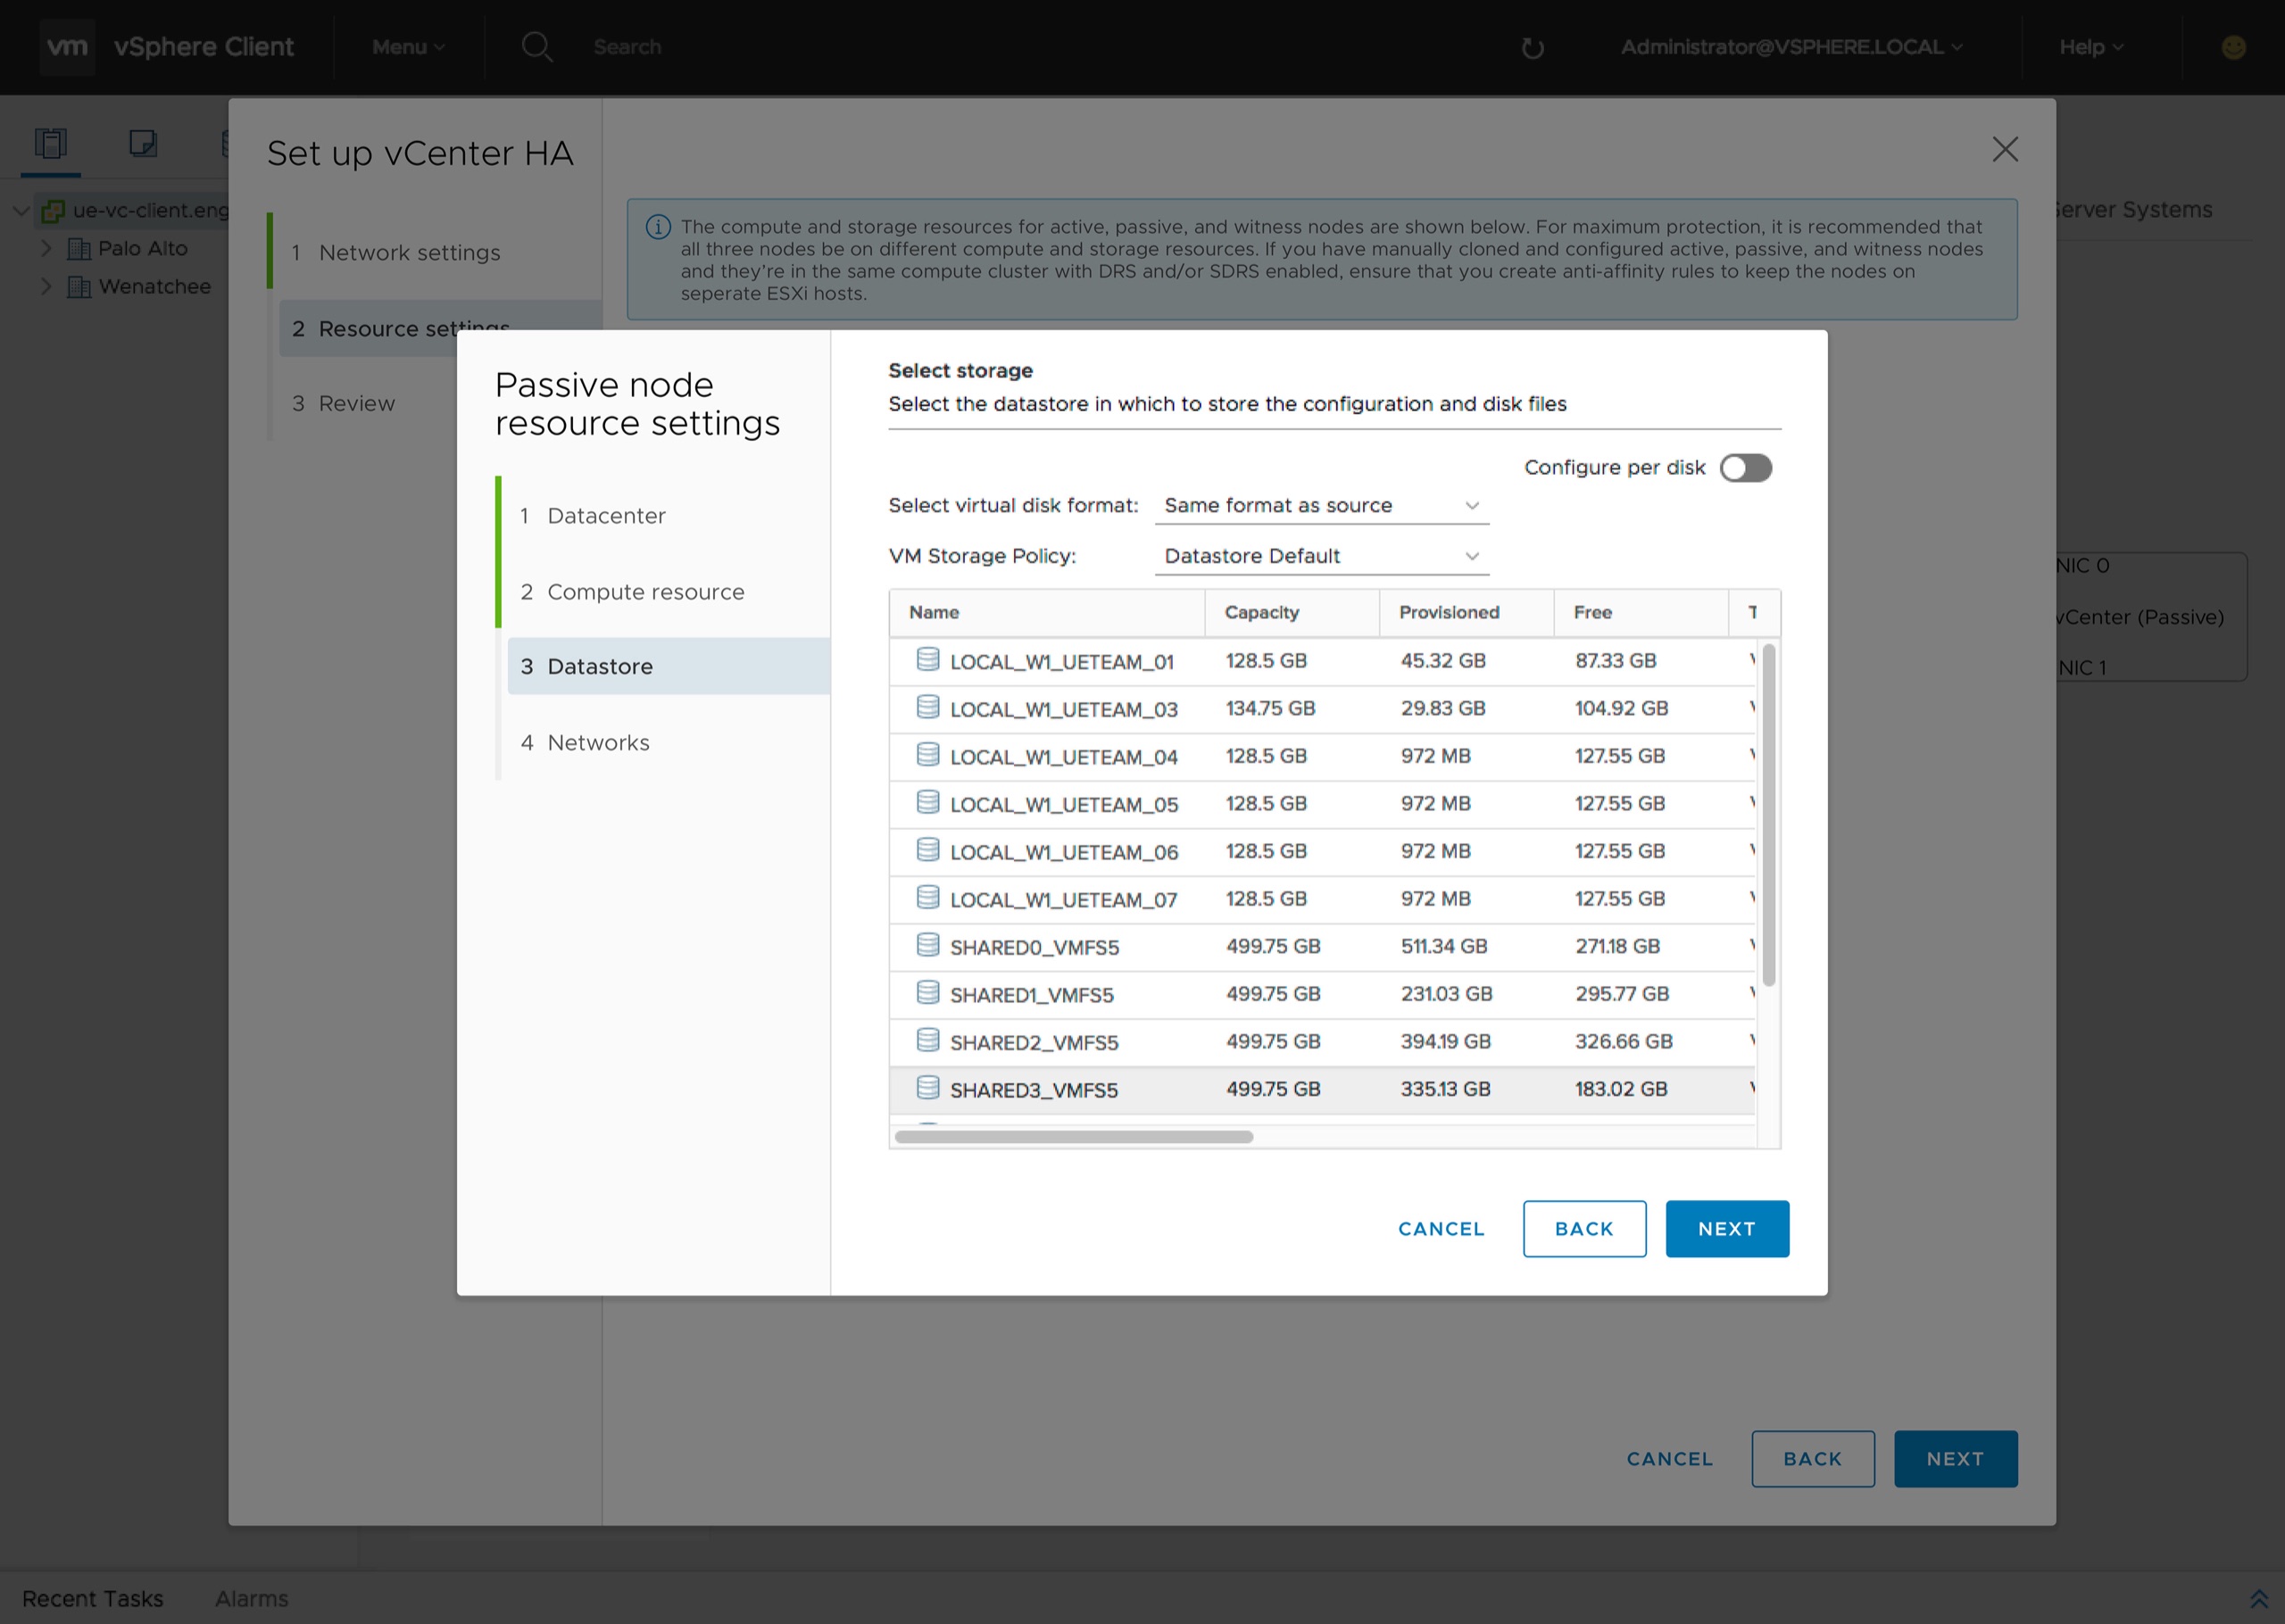Click BACK in passive node dialog
The image size is (2285, 1624).
coord(1584,1229)
